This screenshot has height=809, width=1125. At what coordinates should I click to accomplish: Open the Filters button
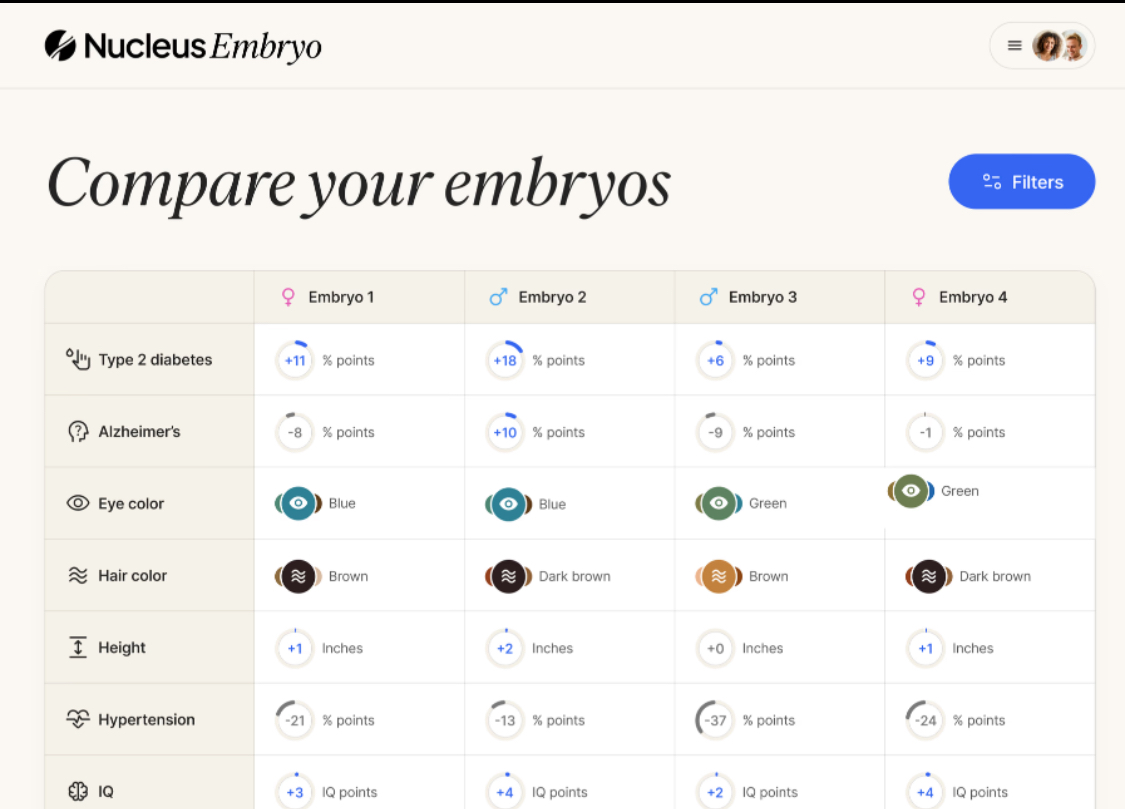tap(1021, 182)
